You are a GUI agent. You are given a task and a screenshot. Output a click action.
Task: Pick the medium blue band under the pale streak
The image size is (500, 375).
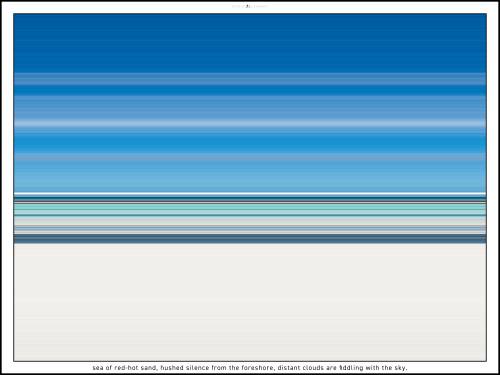tap(250, 143)
